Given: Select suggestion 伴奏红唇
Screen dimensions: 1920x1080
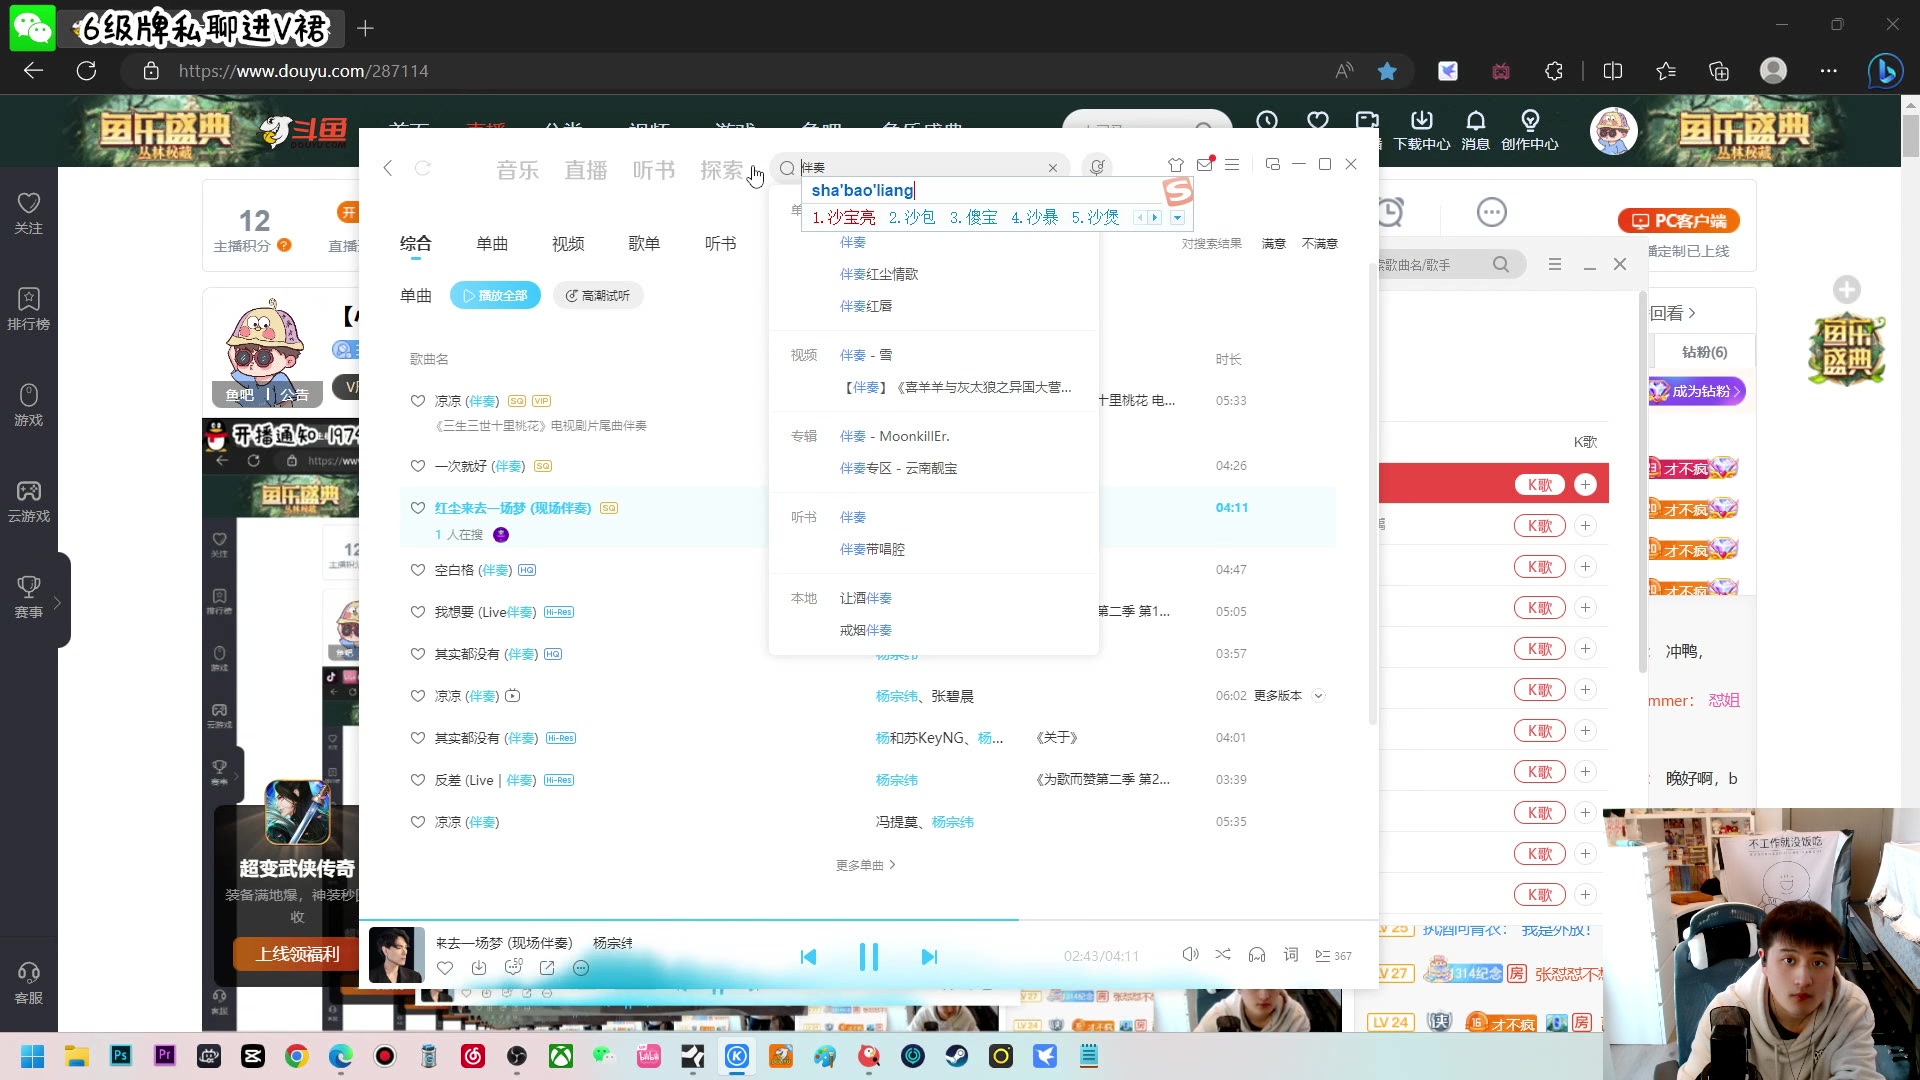Looking at the screenshot, I should (866, 306).
